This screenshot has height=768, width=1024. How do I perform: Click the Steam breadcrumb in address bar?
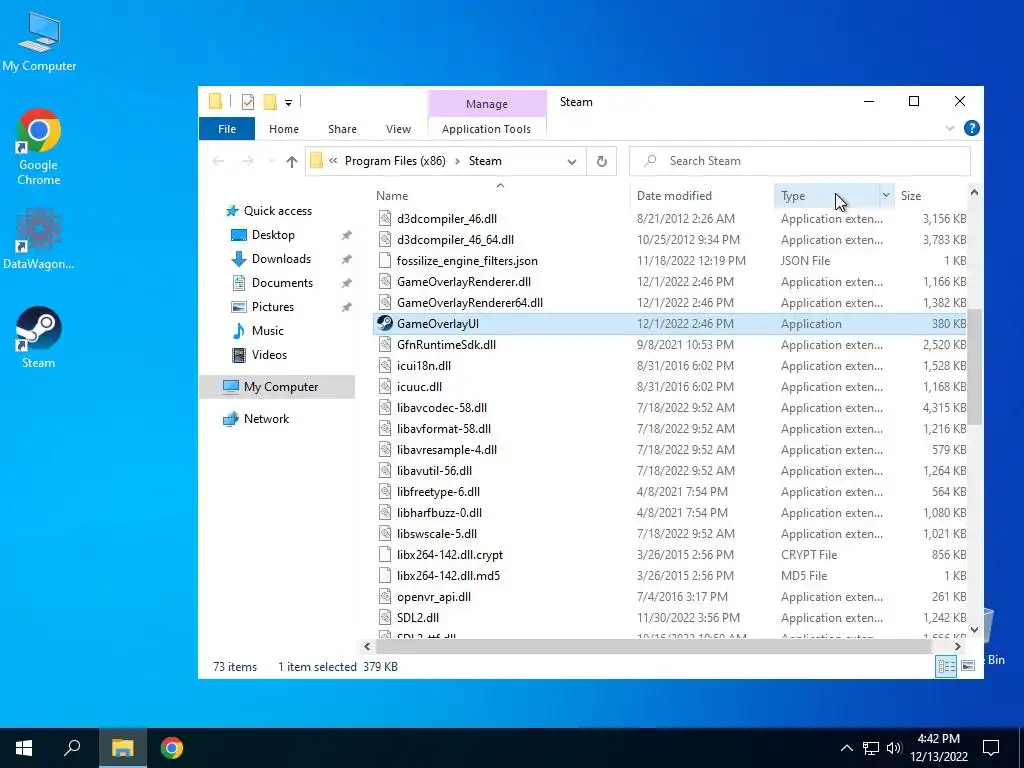point(485,161)
